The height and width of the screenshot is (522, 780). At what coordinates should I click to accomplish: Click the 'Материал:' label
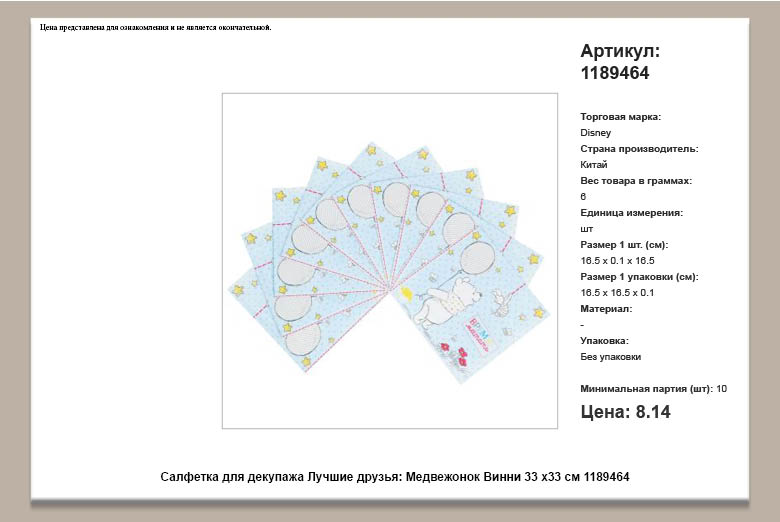click(606, 309)
